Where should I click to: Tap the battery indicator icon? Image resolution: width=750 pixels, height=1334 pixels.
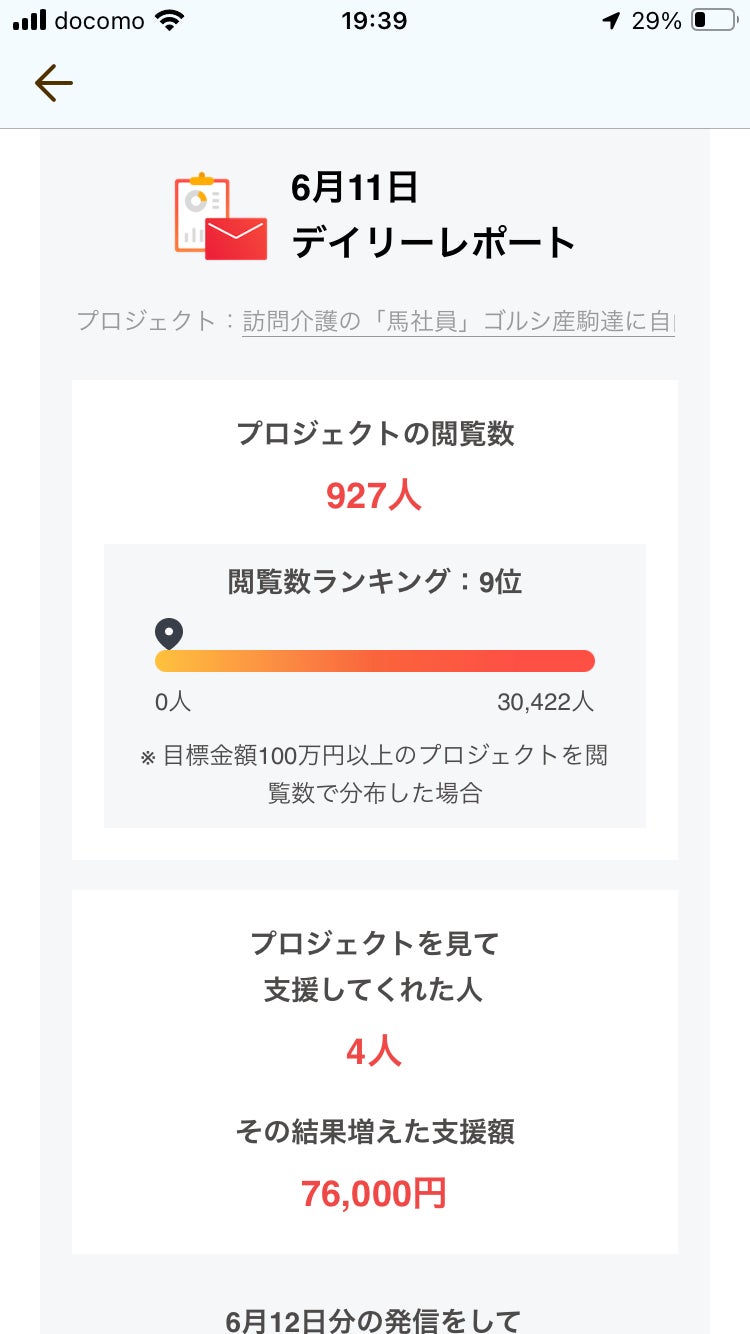pyautogui.click(x=713, y=21)
